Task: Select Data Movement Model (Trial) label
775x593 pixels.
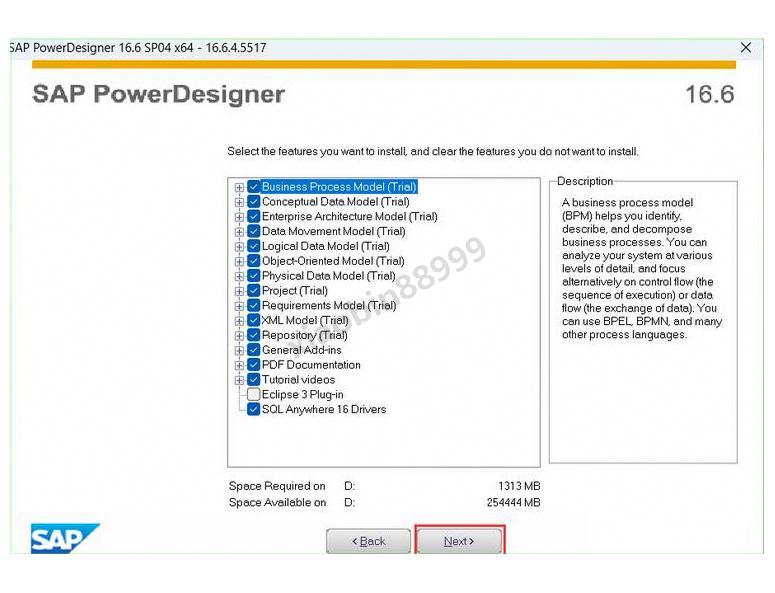Action: [334, 231]
